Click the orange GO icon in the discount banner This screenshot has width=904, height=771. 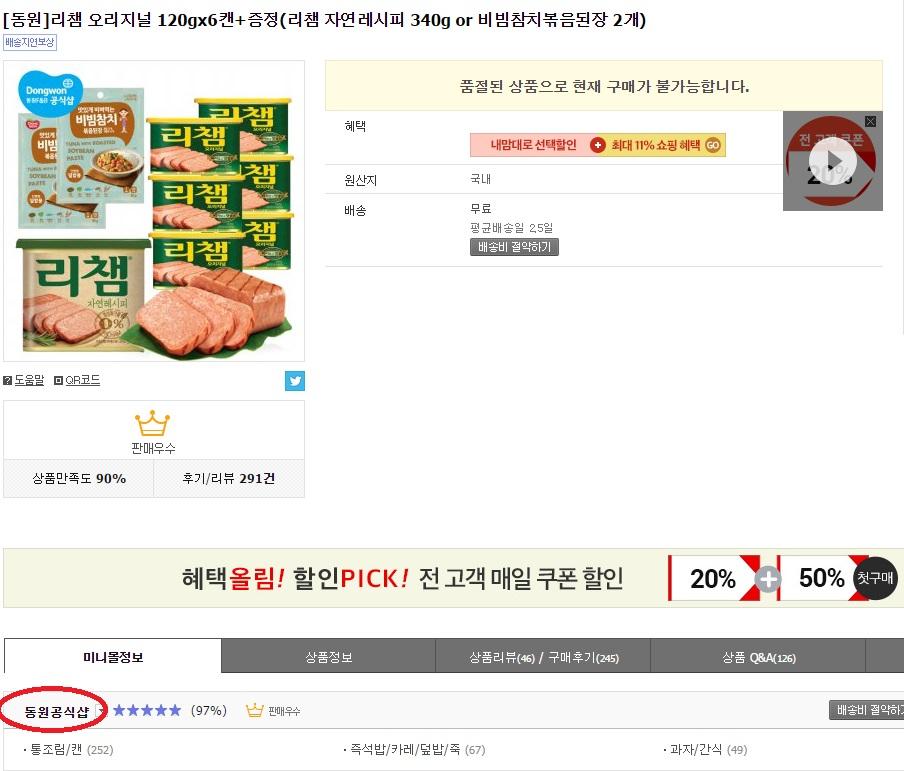[713, 145]
